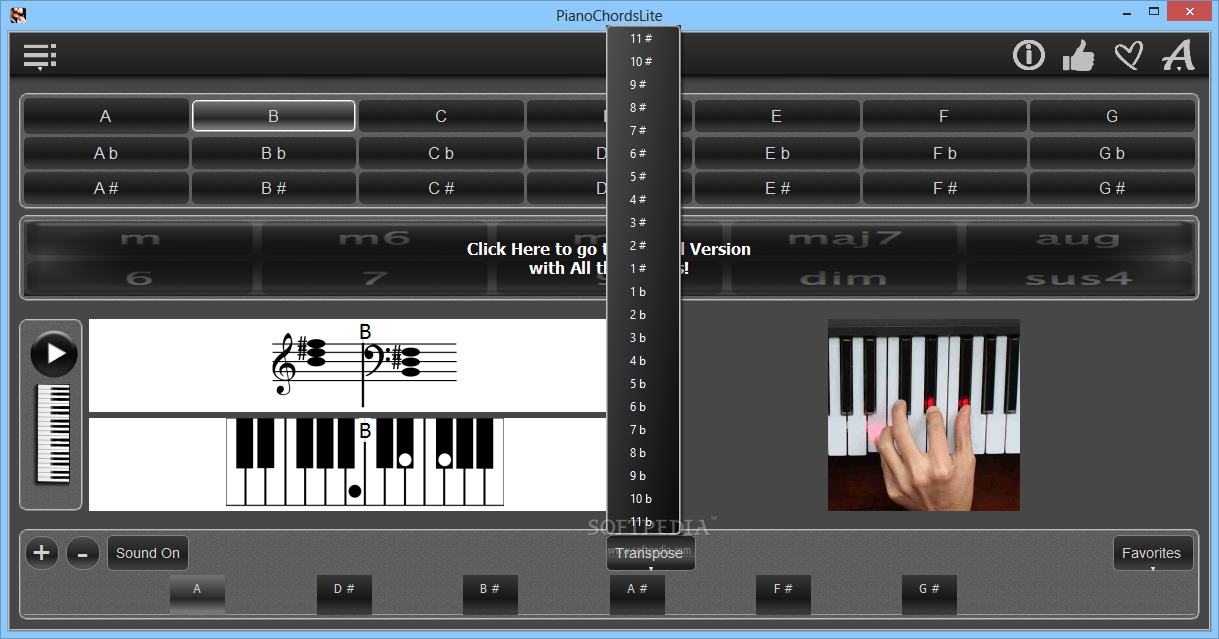Select the G # root note
Screen dimensions: 1219x639
click(1112, 188)
